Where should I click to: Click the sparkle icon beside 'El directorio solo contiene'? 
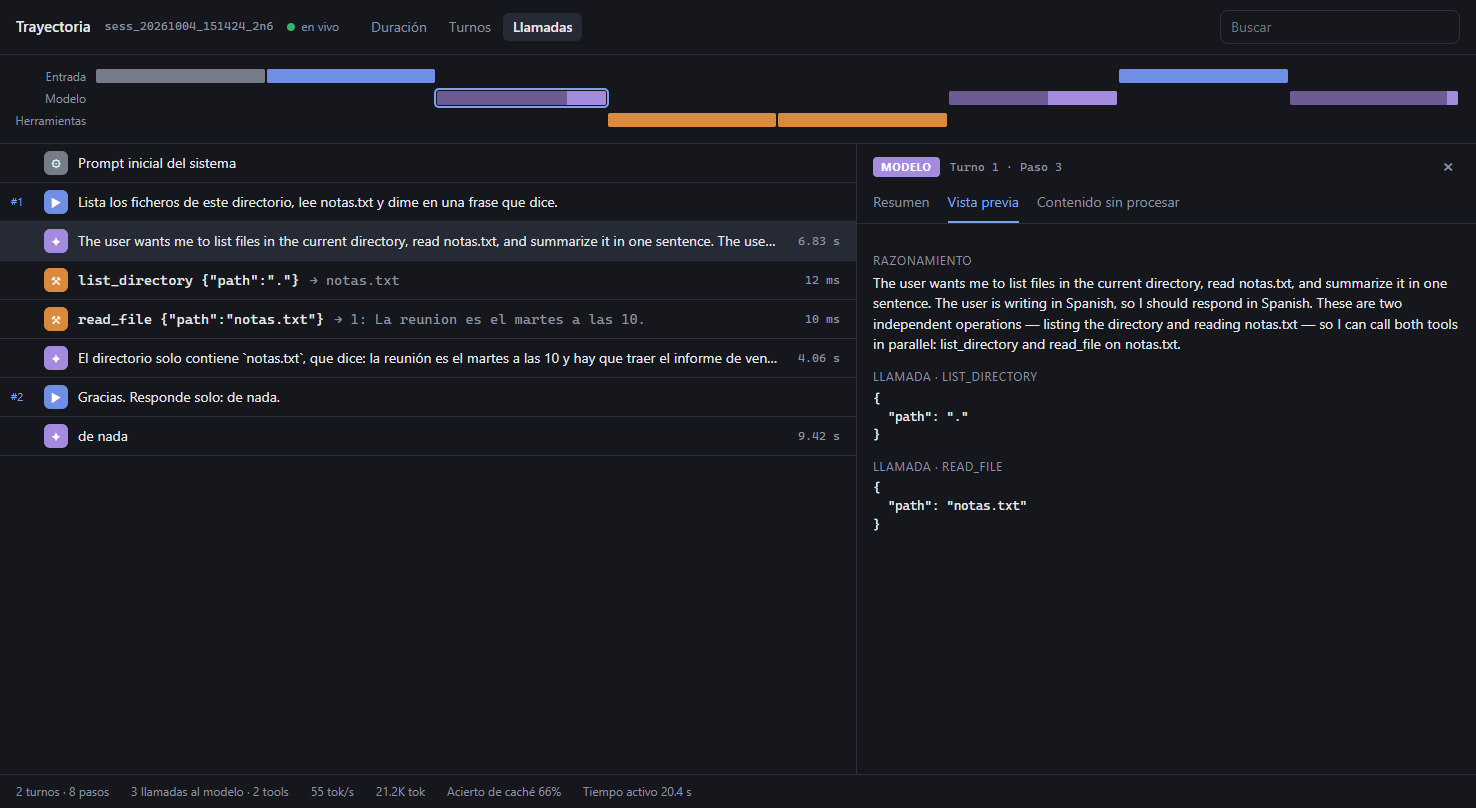(56, 358)
